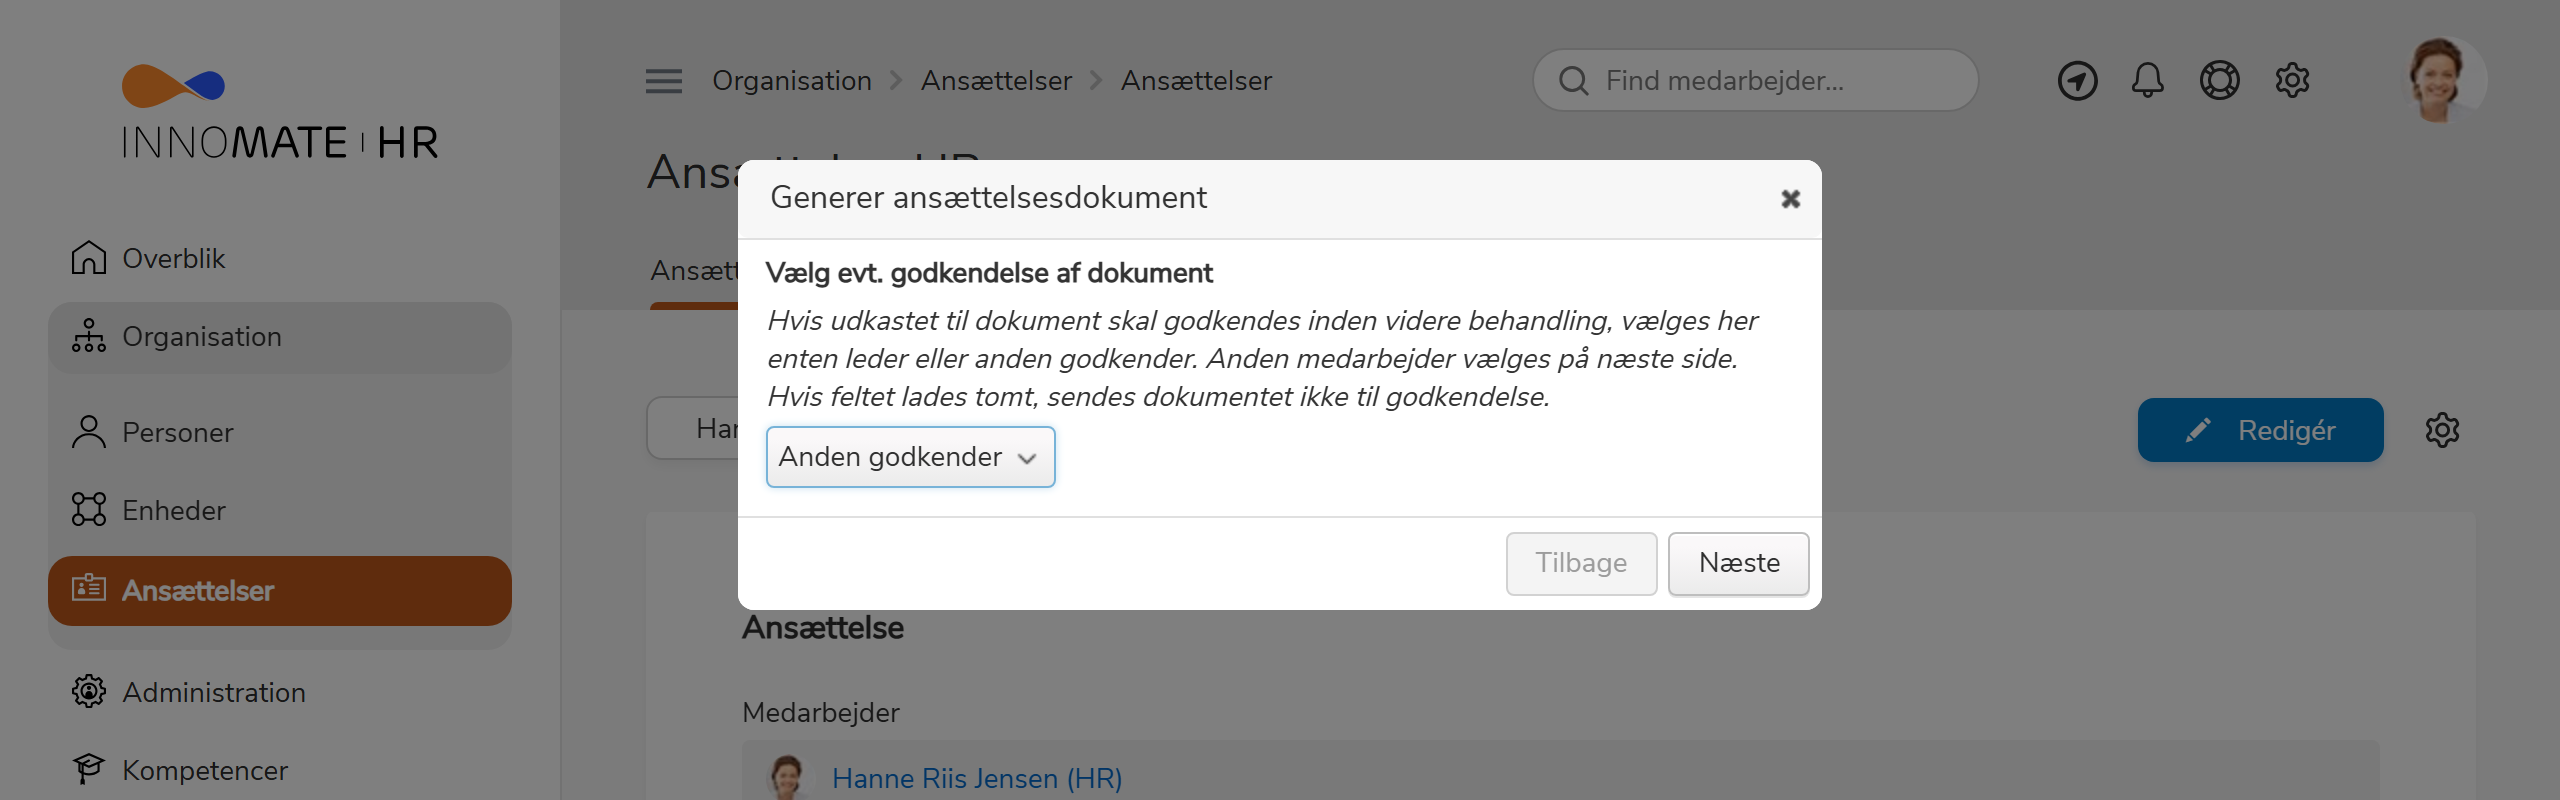2560x800 pixels.
Task: Open the Anden godkender dropdown
Action: click(x=910, y=457)
